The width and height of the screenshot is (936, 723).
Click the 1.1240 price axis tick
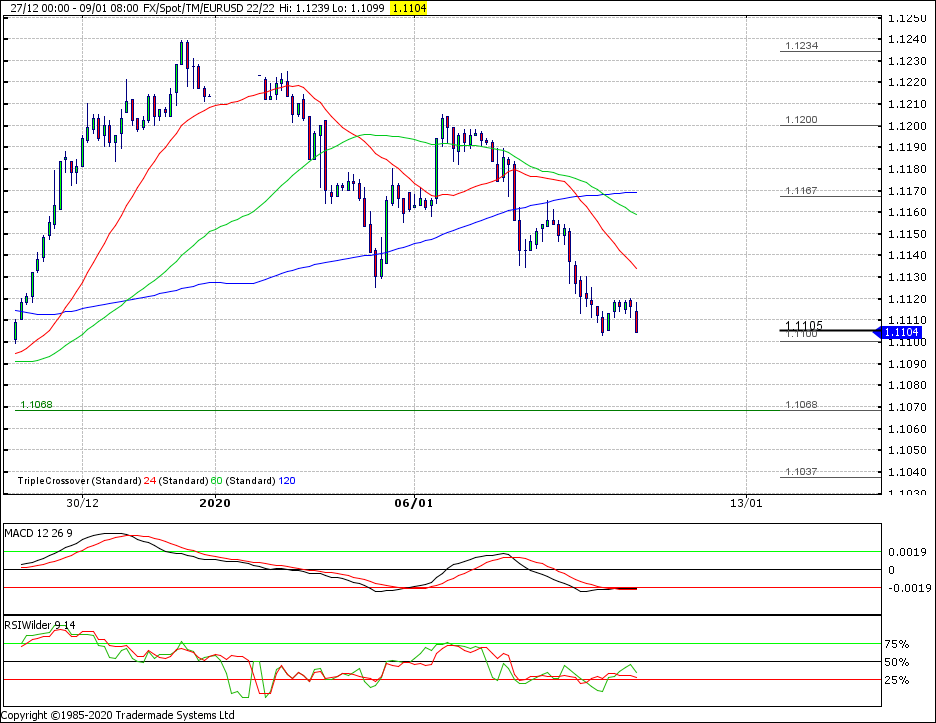[907, 39]
